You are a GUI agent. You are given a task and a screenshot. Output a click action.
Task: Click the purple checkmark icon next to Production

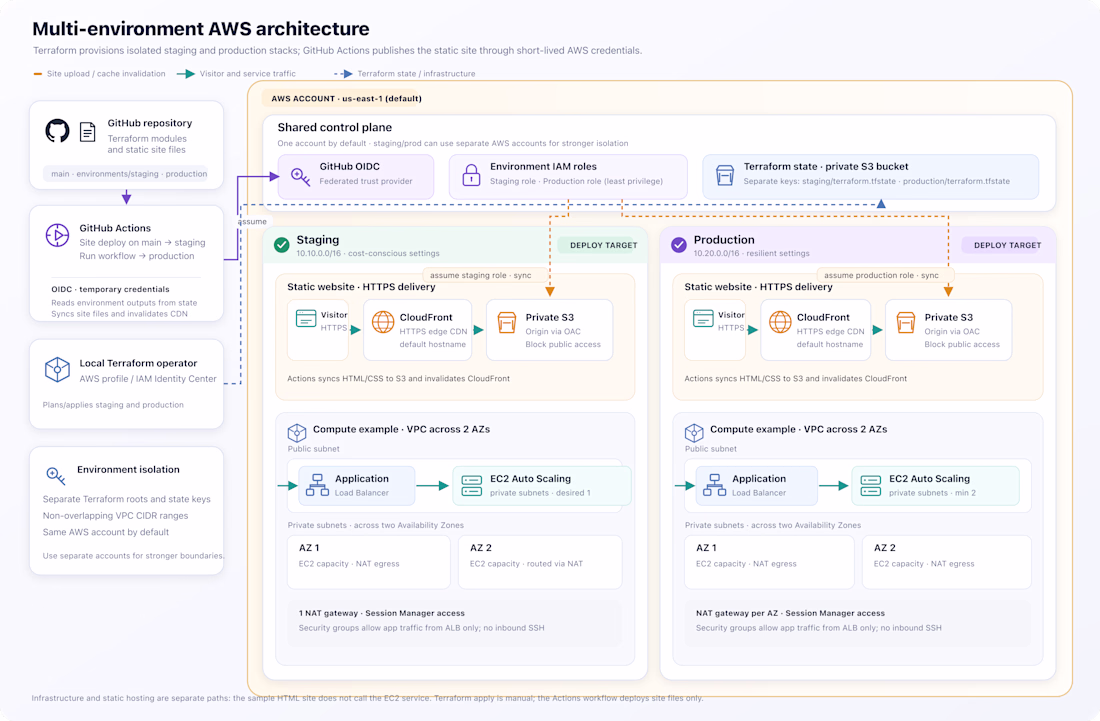679,245
